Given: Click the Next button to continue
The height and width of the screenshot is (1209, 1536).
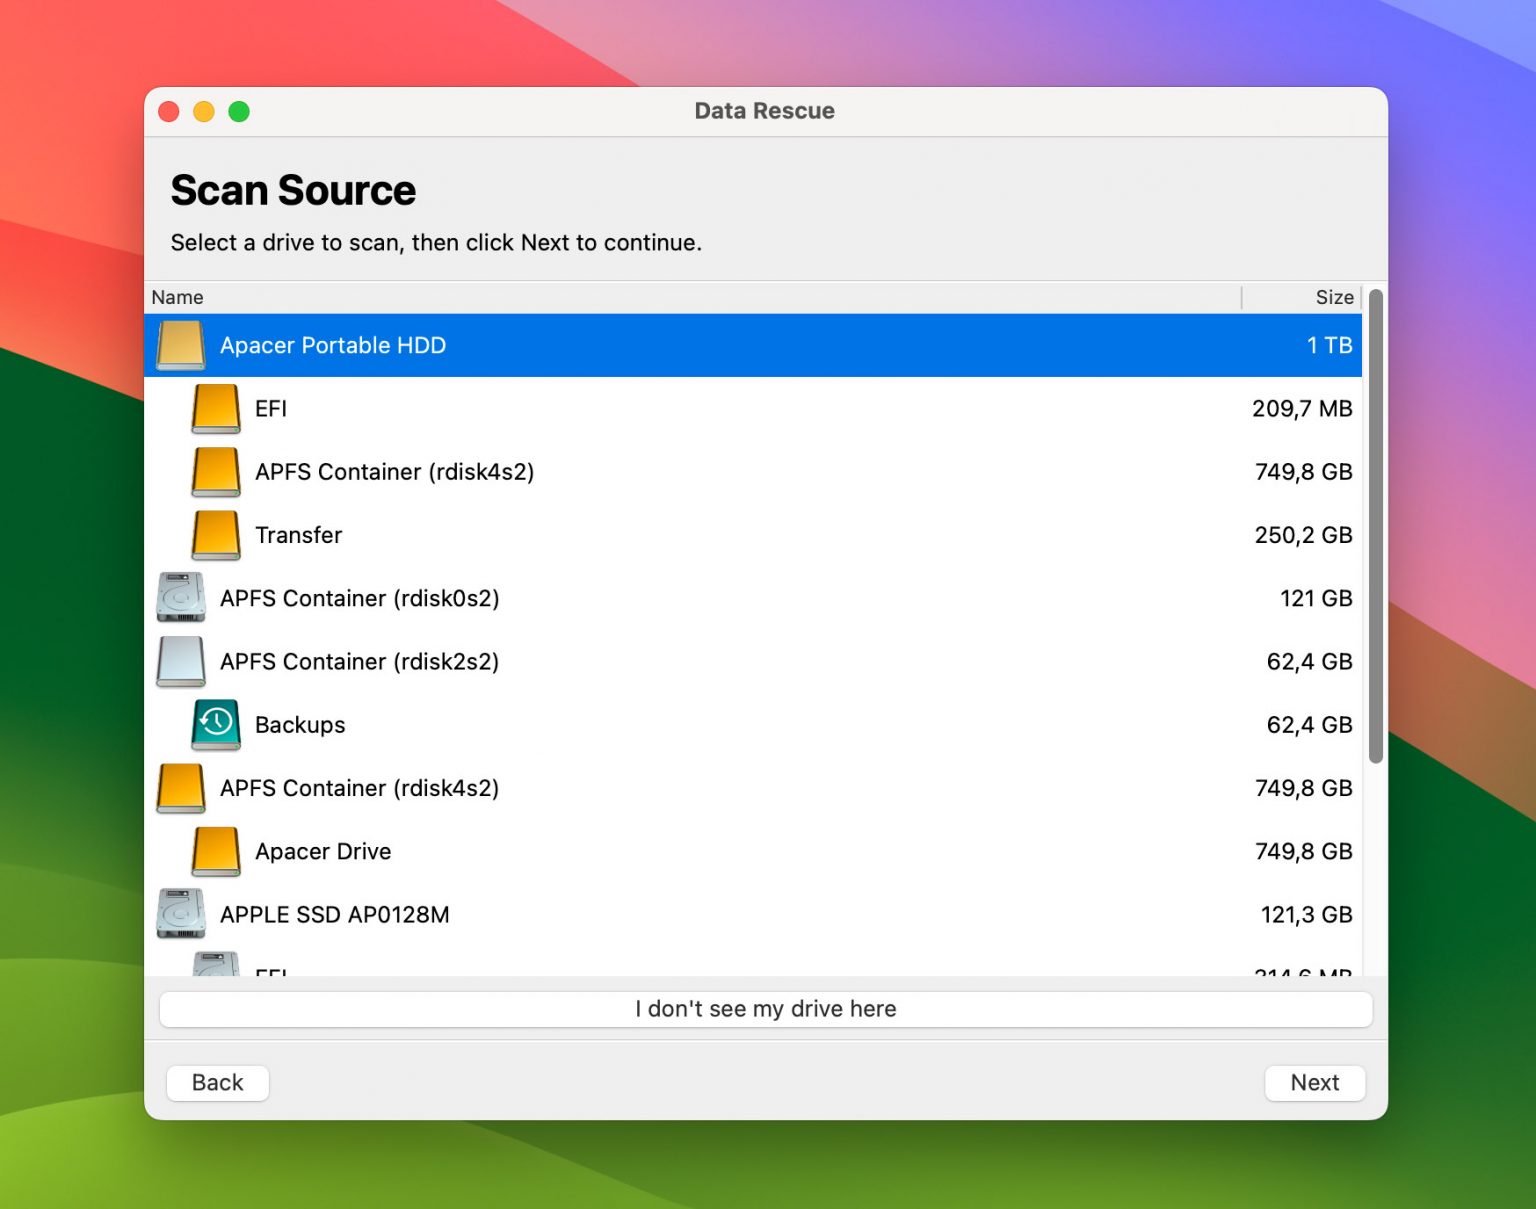Looking at the screenshot, I should pos(1315,1082).
